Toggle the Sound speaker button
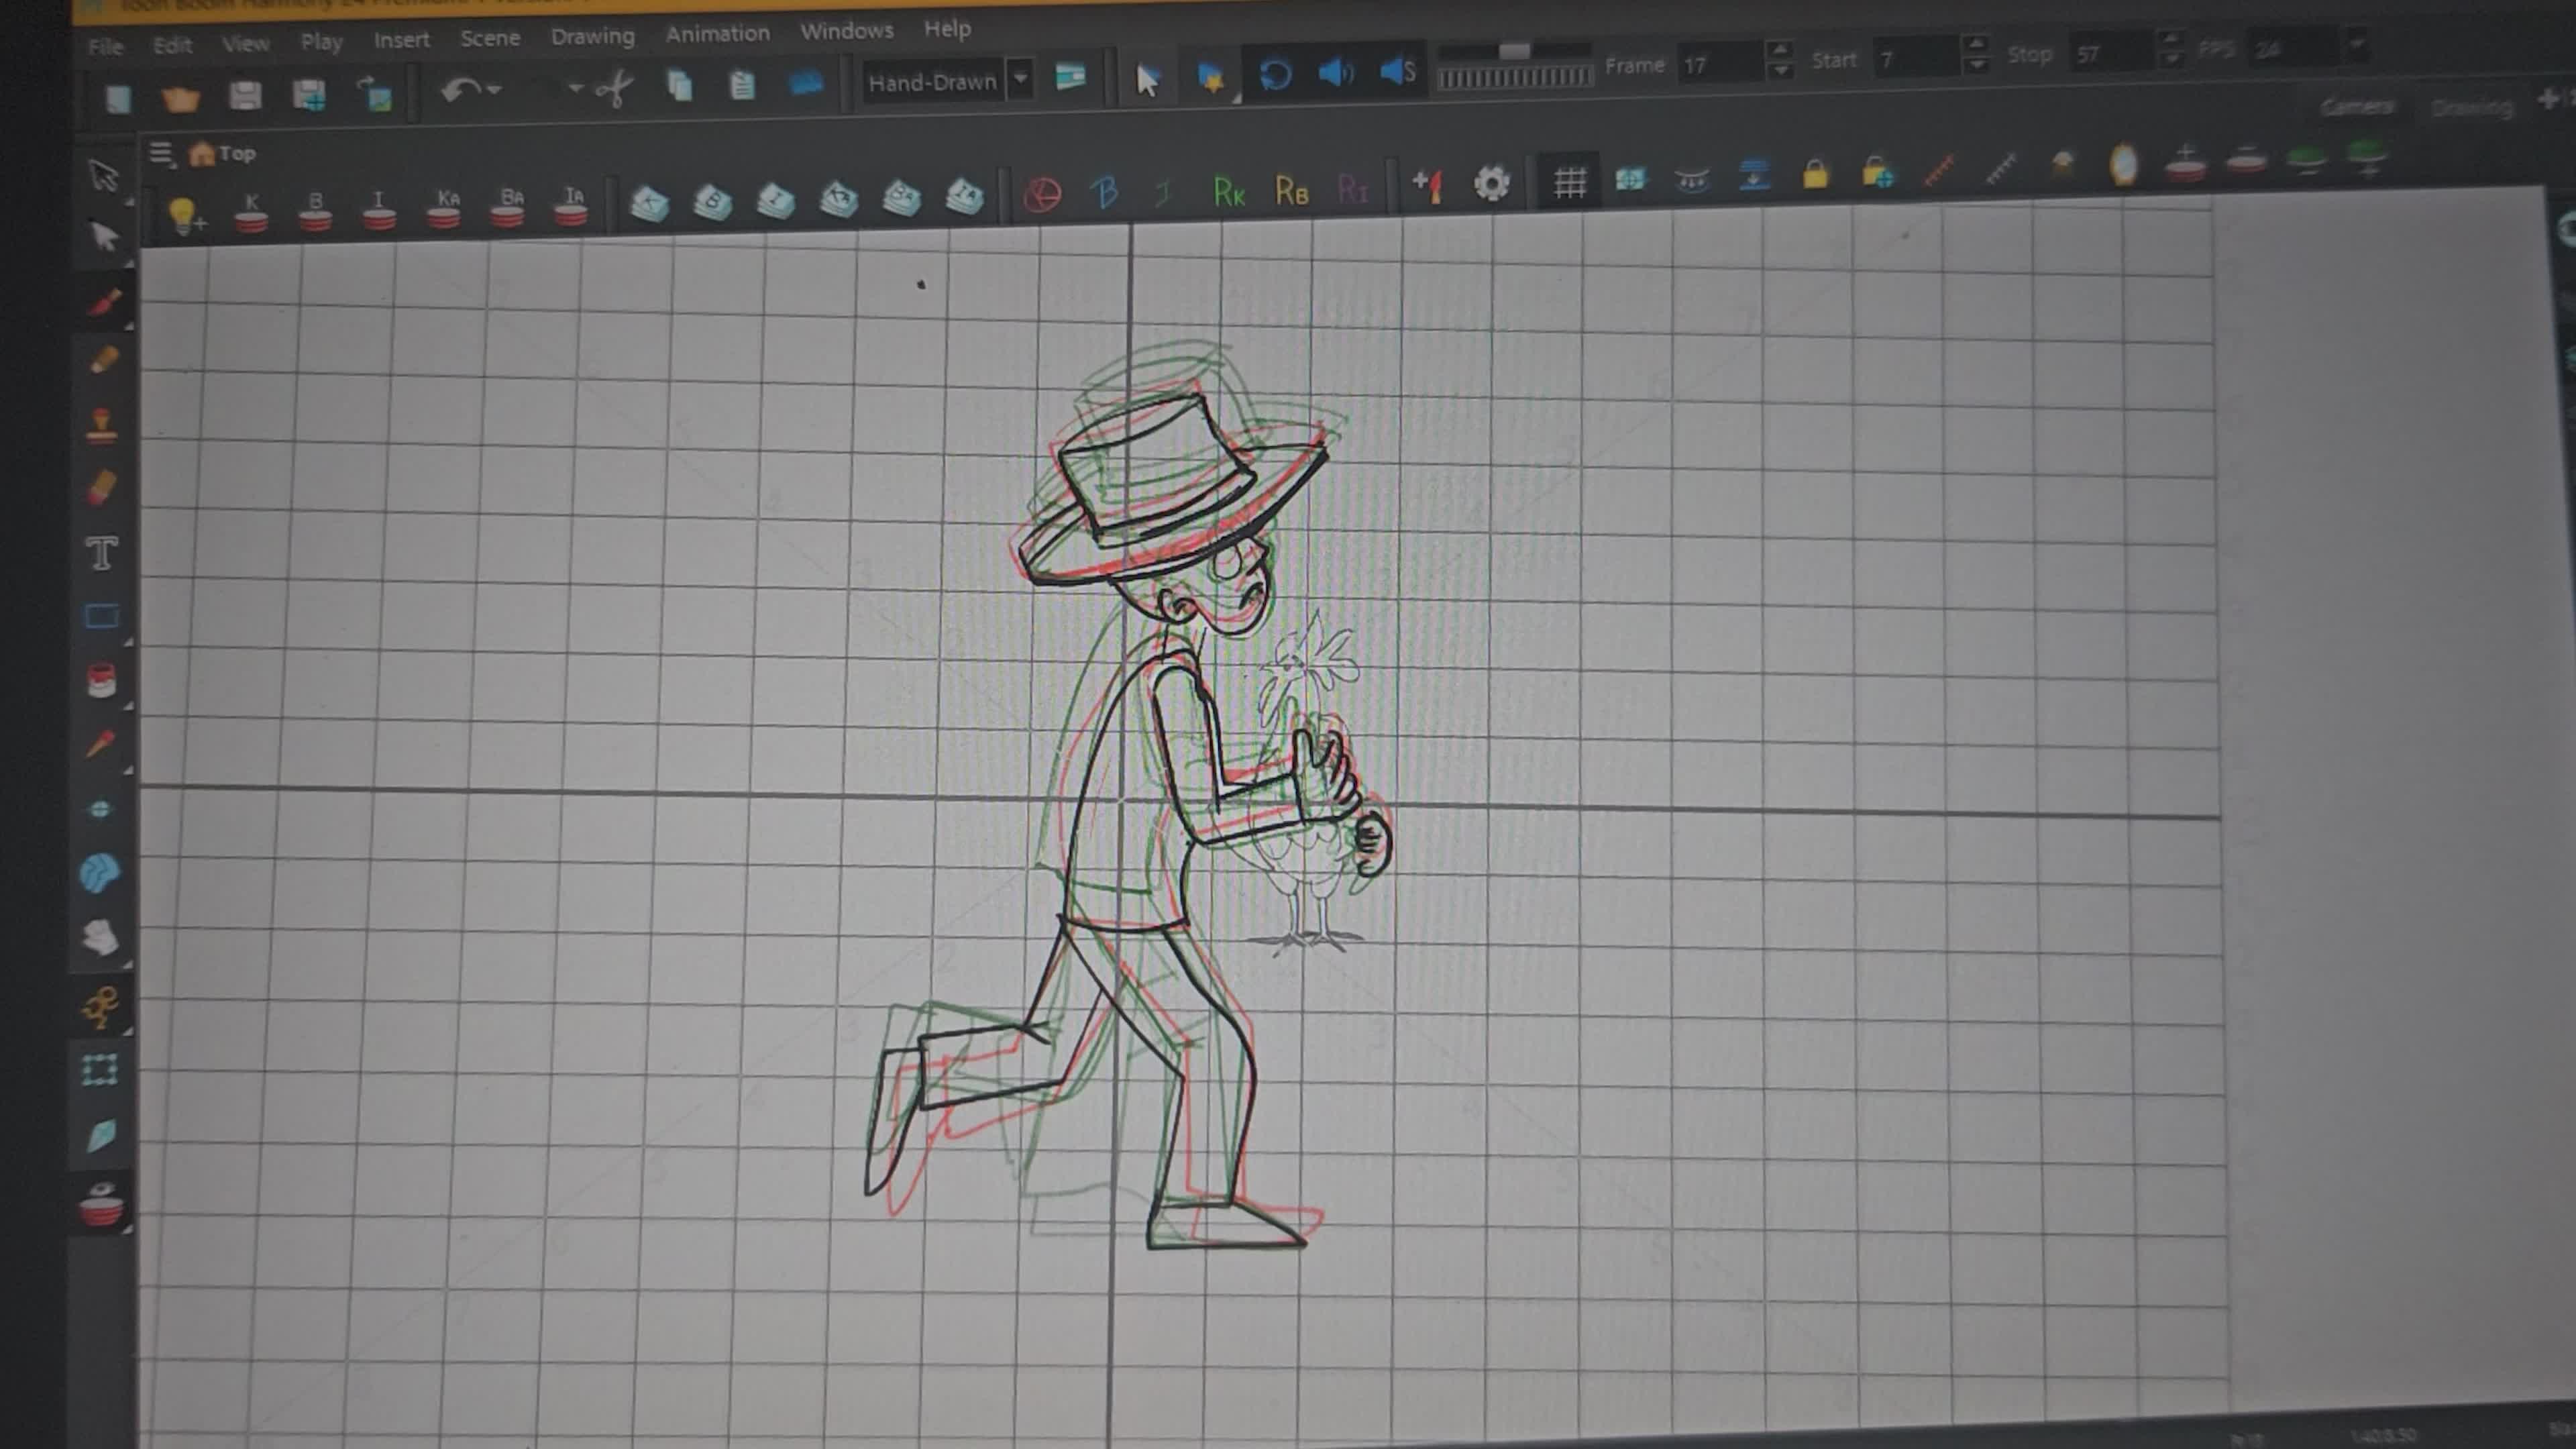The width and height of the screenshot is (2576, 1449). point(1335,72)
